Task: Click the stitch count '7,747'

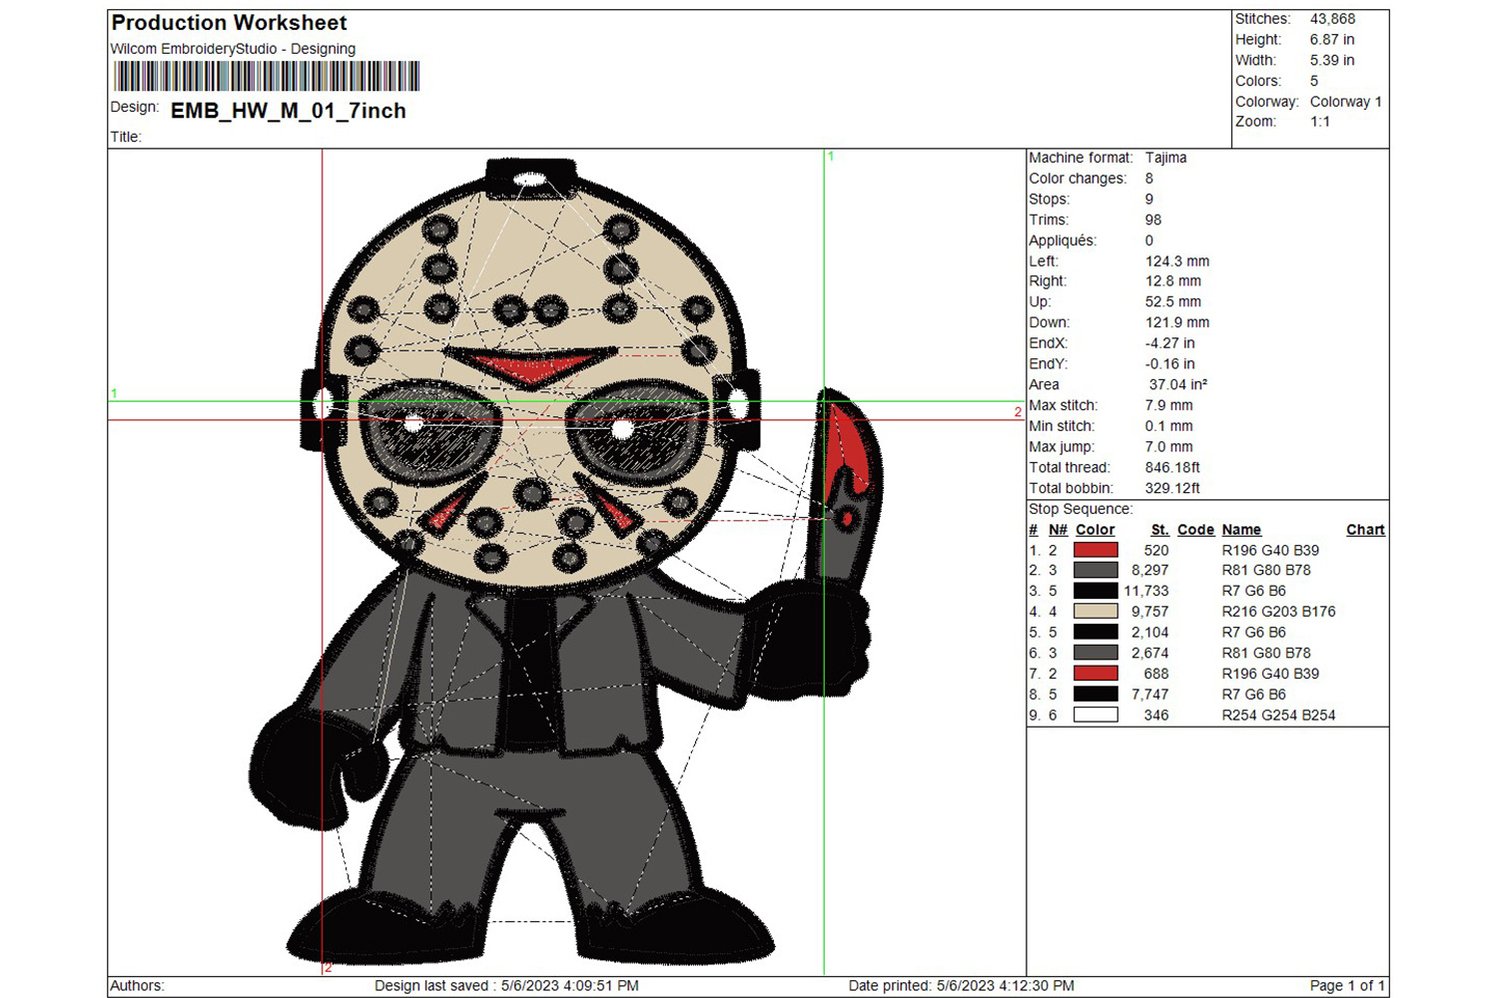Action: [1150, 694]
